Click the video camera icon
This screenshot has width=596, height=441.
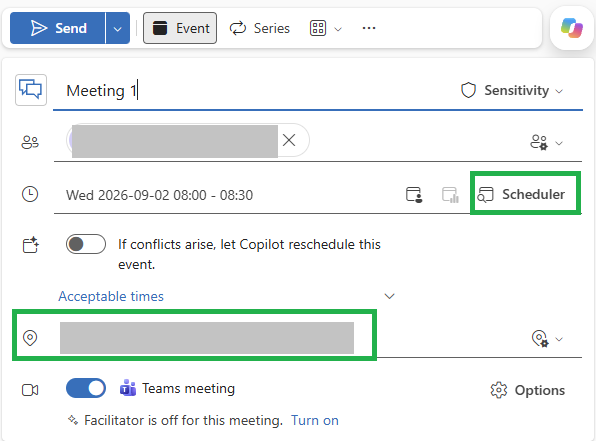(30, 390)
